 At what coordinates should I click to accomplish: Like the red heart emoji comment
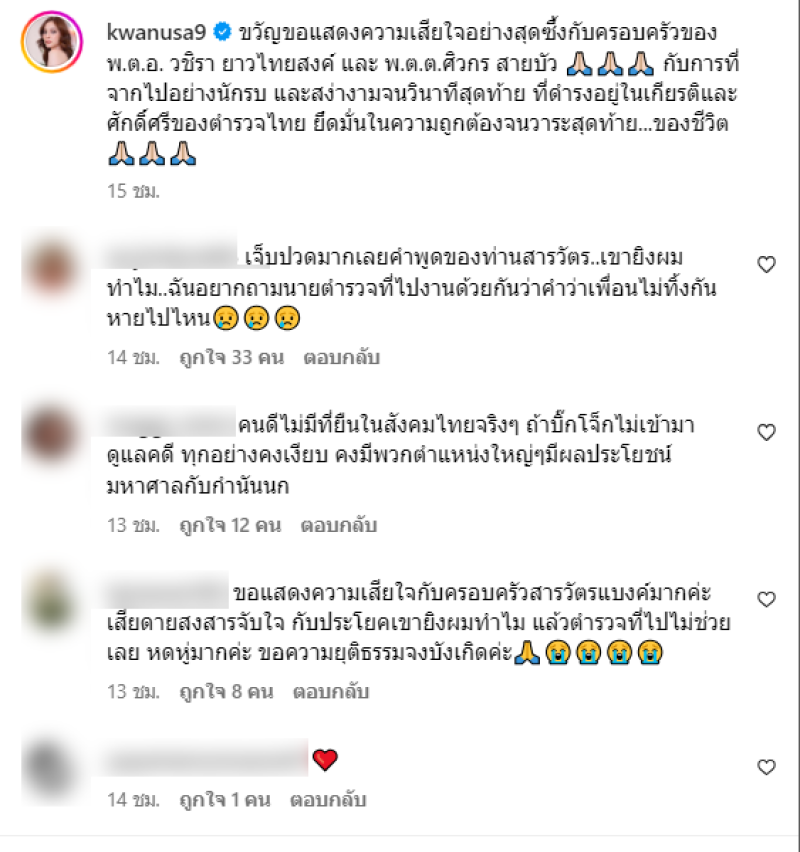coord(766,767)
